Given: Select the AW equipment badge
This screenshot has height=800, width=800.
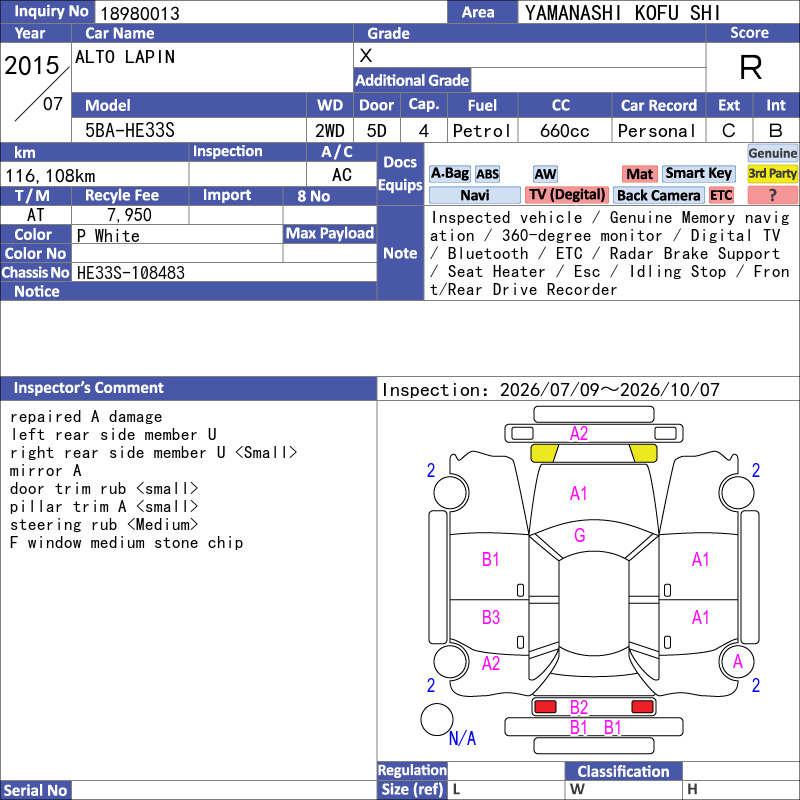Looking at the screenshot, I should tap(545, 174).
